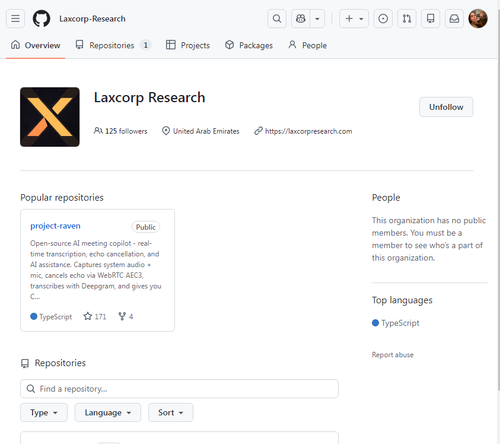The width and height of the screenshot is (500, 444).
Task: Open the 4 forks link
Action: tap(126, 317)
